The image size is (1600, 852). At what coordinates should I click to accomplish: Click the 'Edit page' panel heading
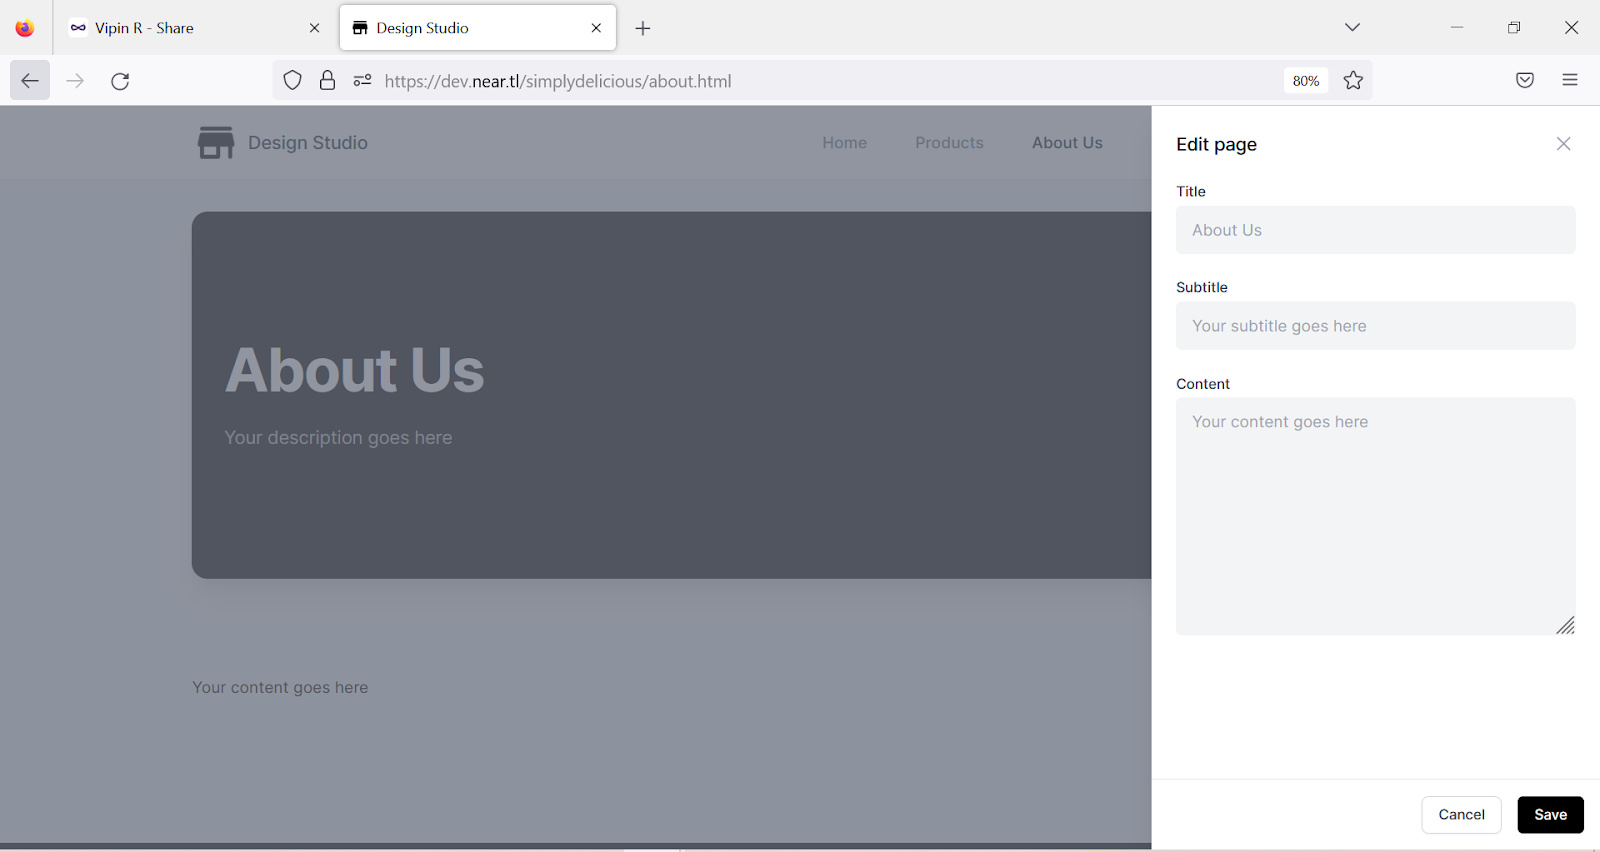click(1216, 145)
